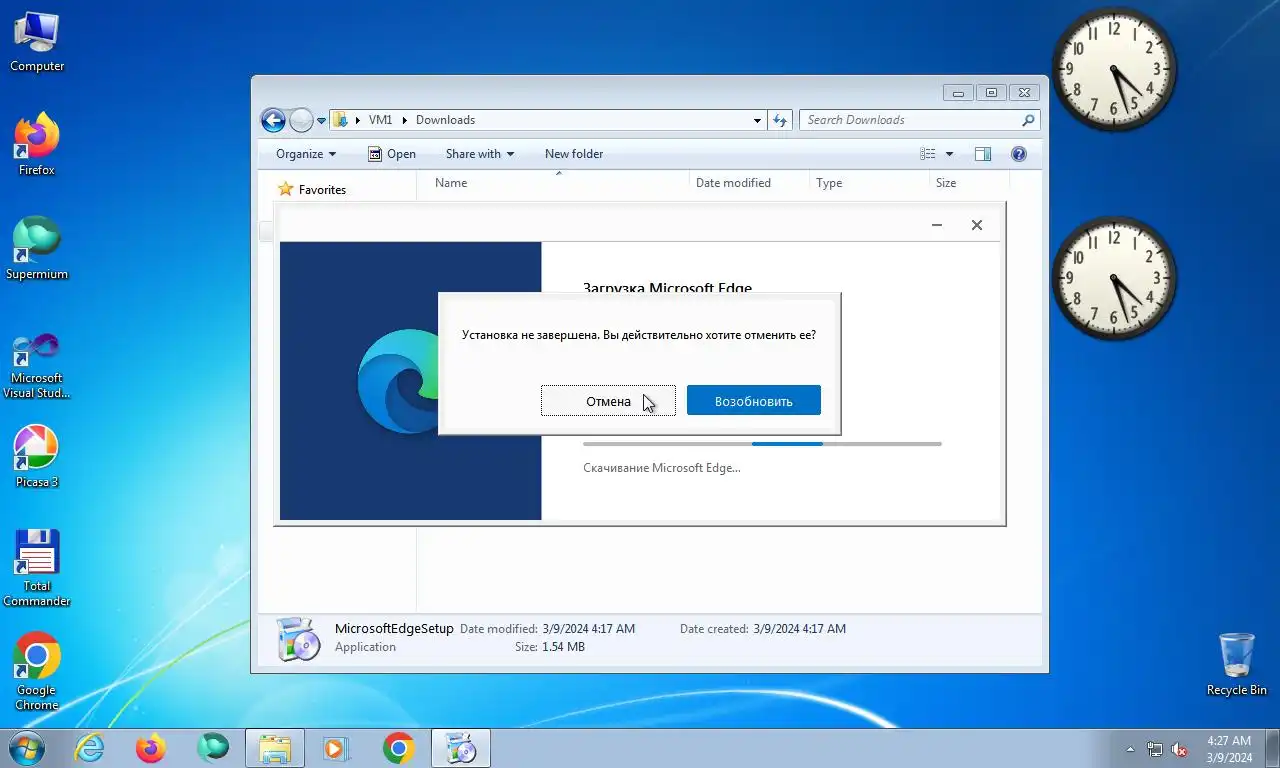This screenshot has height=768, width=1280.
Task: Click New folder in toolbar
Action: click(574, 154)
